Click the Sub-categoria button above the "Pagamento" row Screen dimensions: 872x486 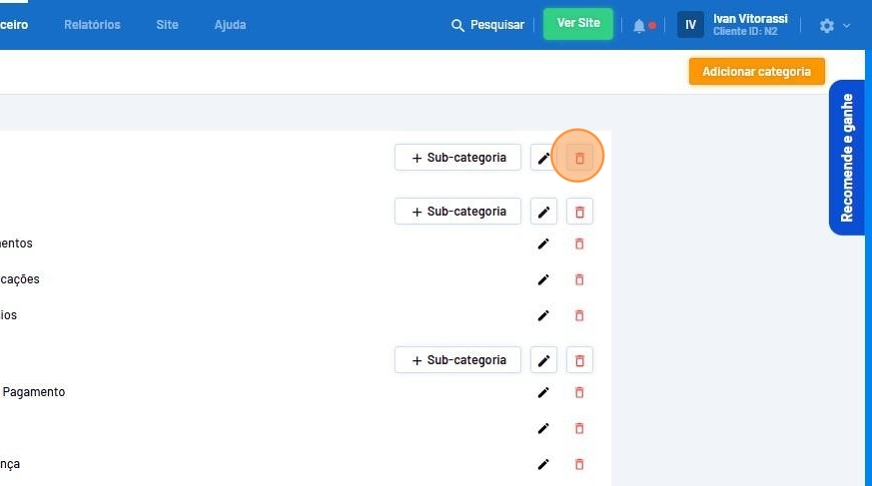tap(458, 360)
